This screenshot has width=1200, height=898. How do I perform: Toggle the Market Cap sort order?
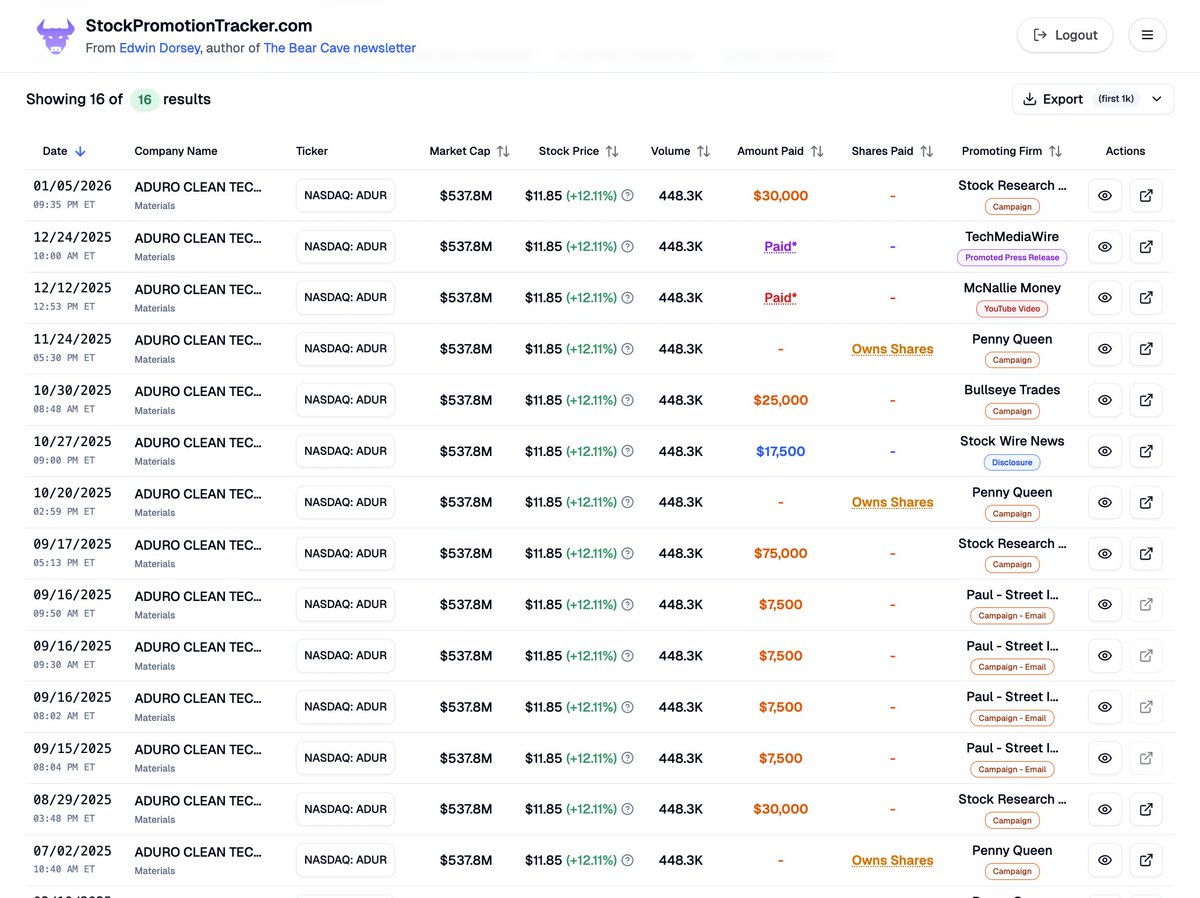(500, 151)
